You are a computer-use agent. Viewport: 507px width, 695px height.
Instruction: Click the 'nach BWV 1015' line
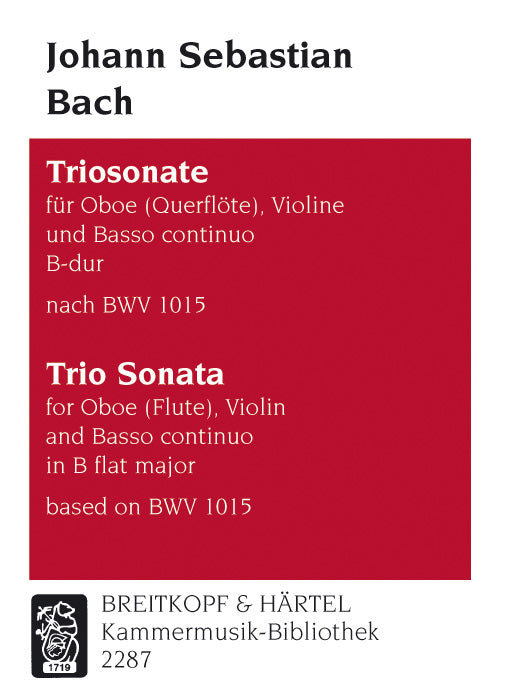126,305
